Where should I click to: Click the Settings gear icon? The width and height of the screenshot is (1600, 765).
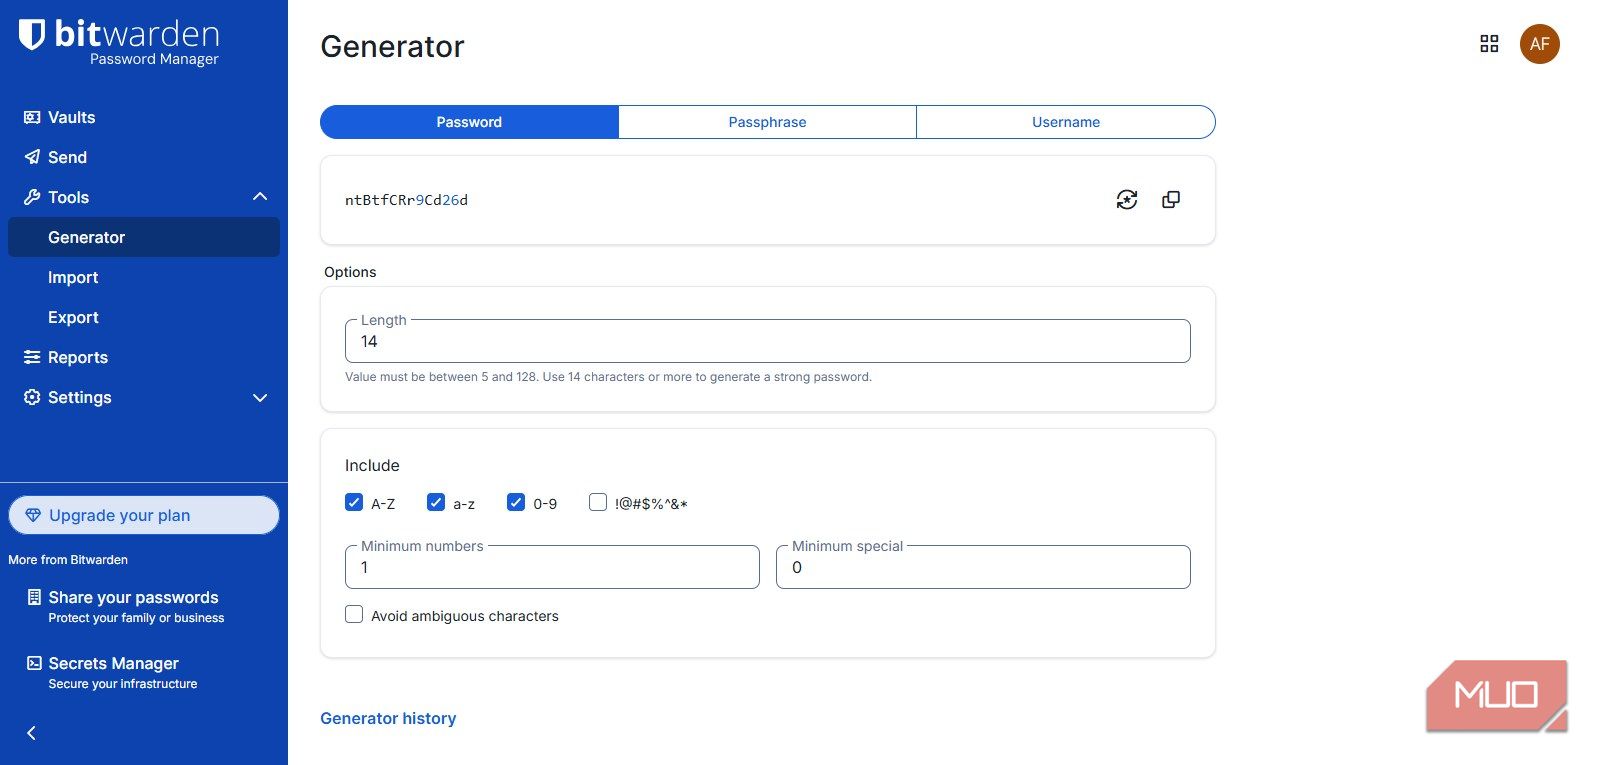click(x=32, y=397)
